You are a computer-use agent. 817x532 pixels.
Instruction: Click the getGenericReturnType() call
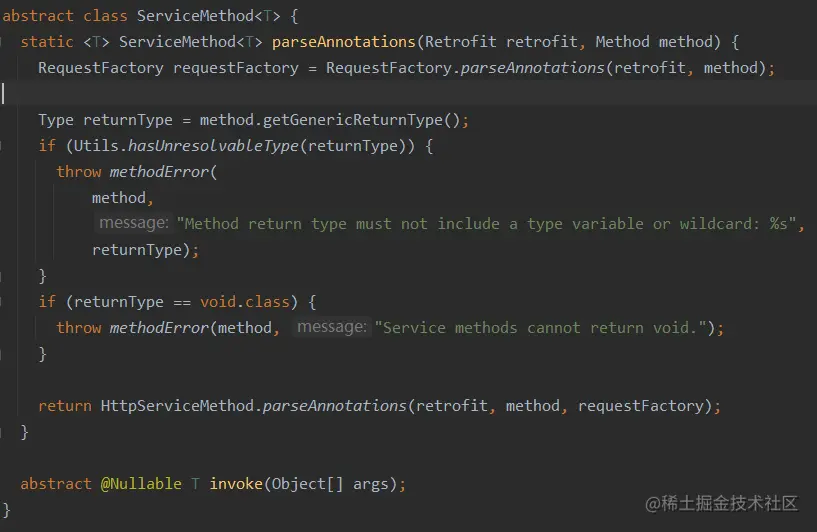pos(362,120)
